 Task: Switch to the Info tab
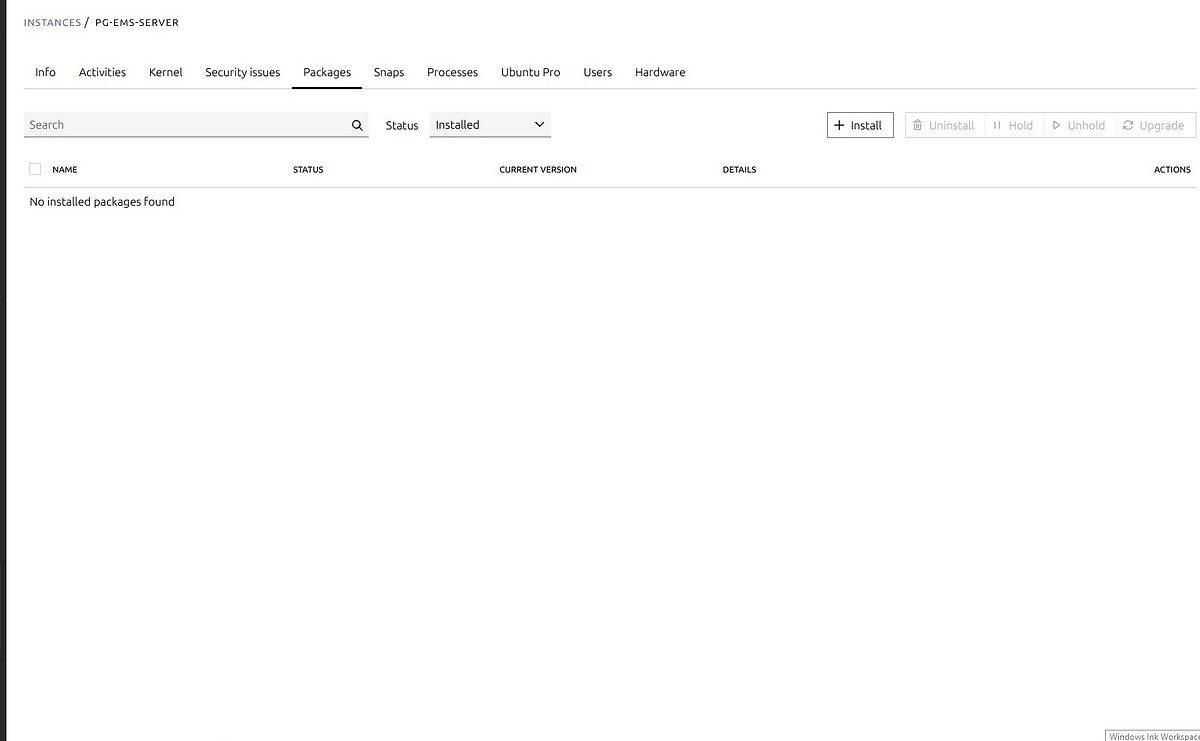click(45, 72)
